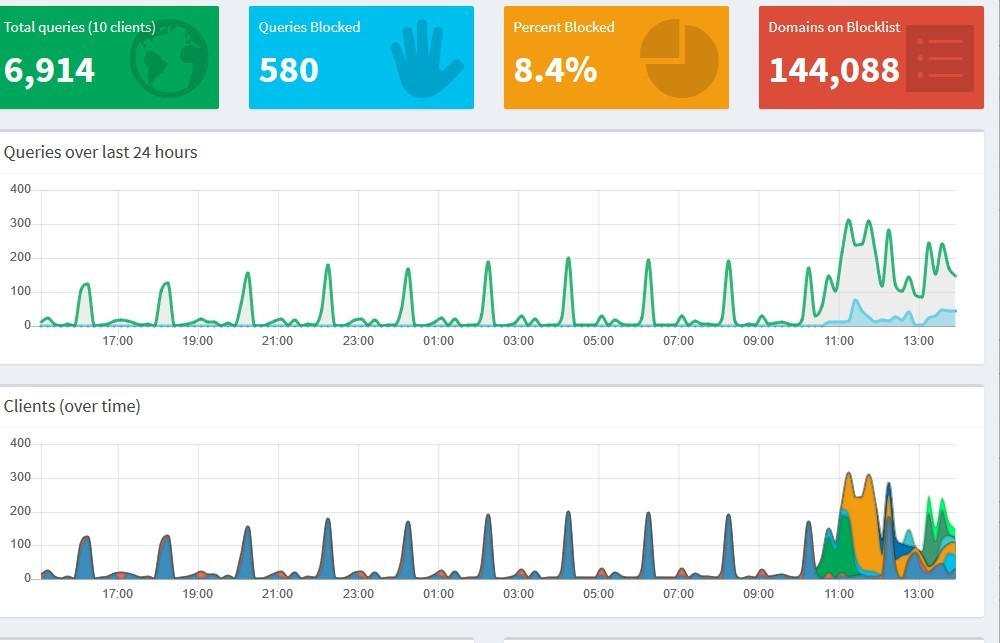Open the 6,914 total queries figure
The width and height of the screenshot is (1000, 643).
click(49, 70)
